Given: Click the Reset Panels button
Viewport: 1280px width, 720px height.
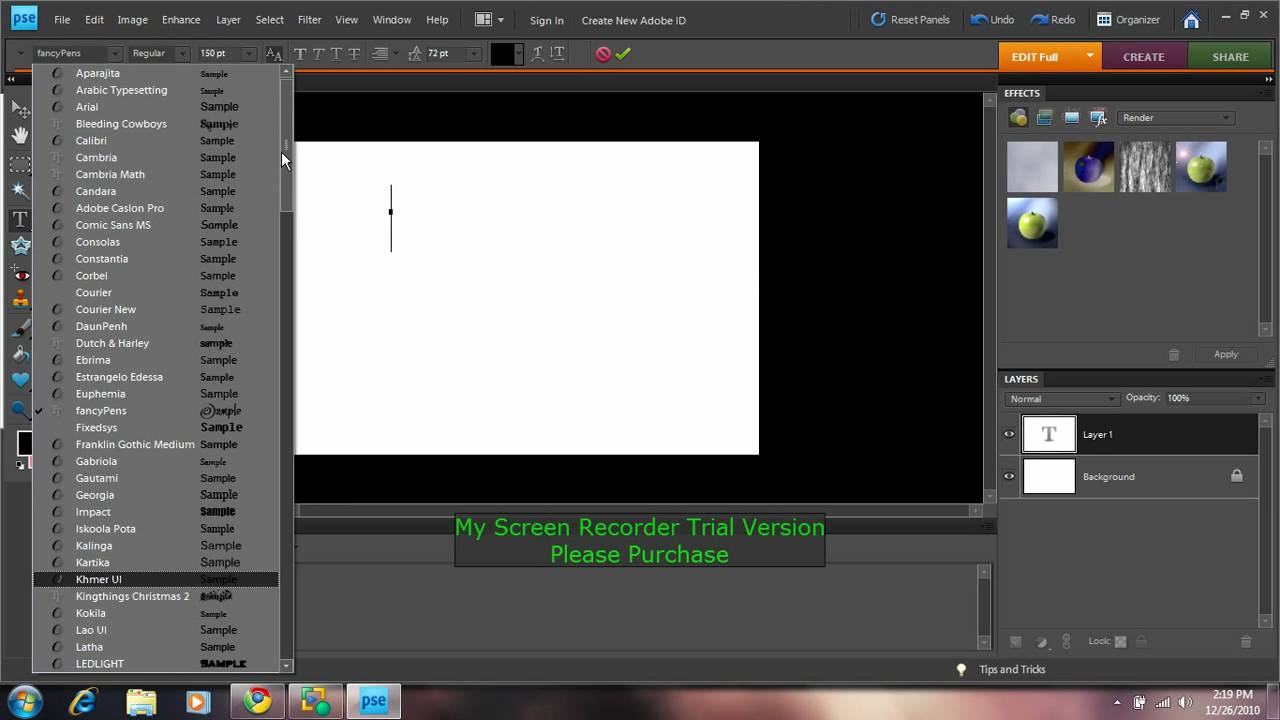Looking at the screenshot, I should (x=910, y=20).
